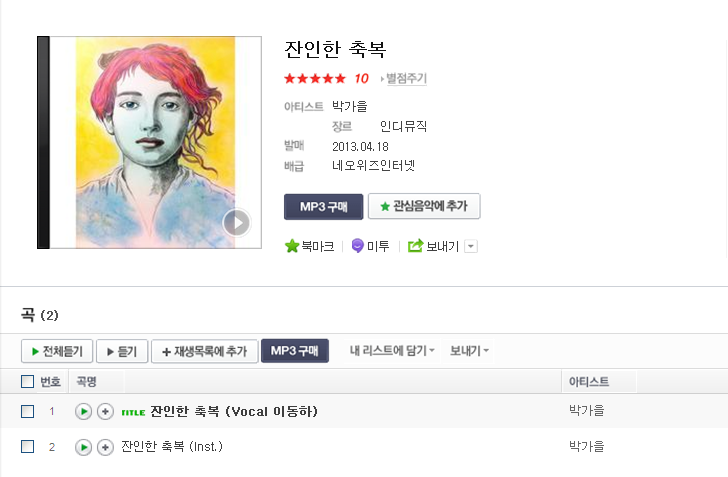Click the green 북마크 star icon
The width and height of the screenshot is (728, 477).
pos(292,246)
